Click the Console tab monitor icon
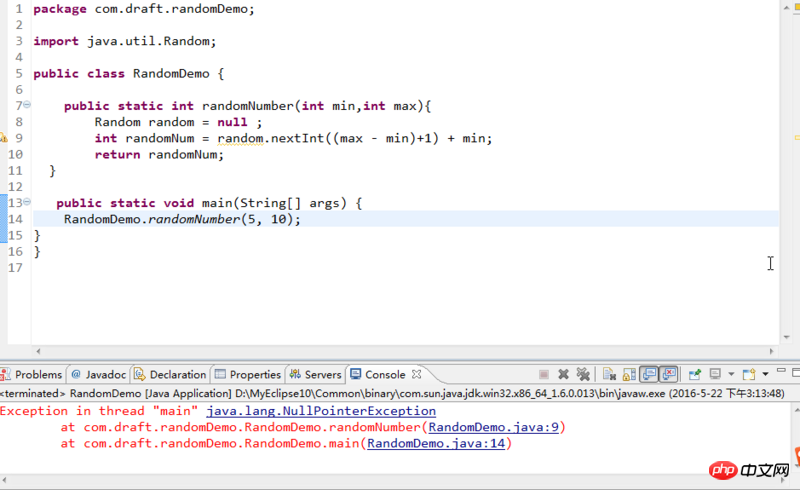Screen dimensions: 800x490 (x=356, y=374)
